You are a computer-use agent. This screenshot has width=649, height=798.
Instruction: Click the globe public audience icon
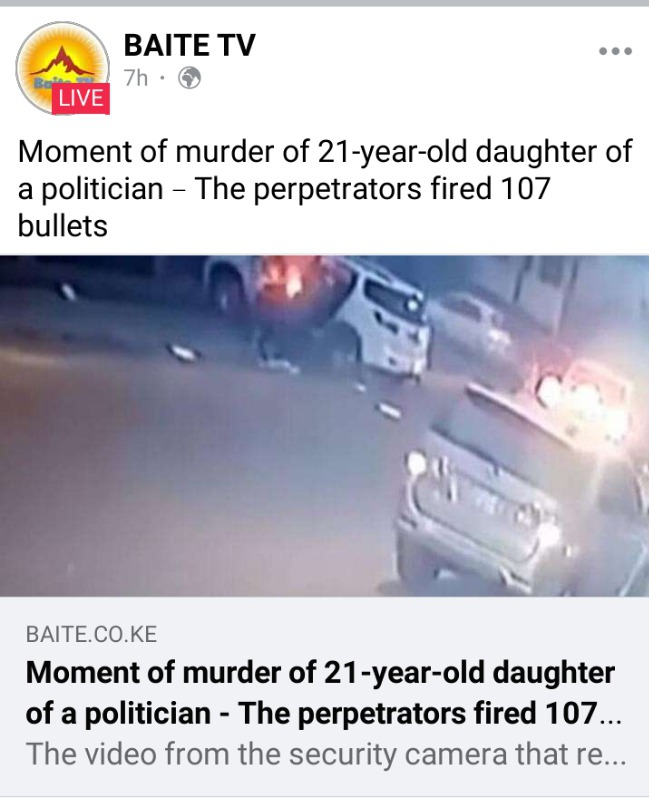(189, 78)
